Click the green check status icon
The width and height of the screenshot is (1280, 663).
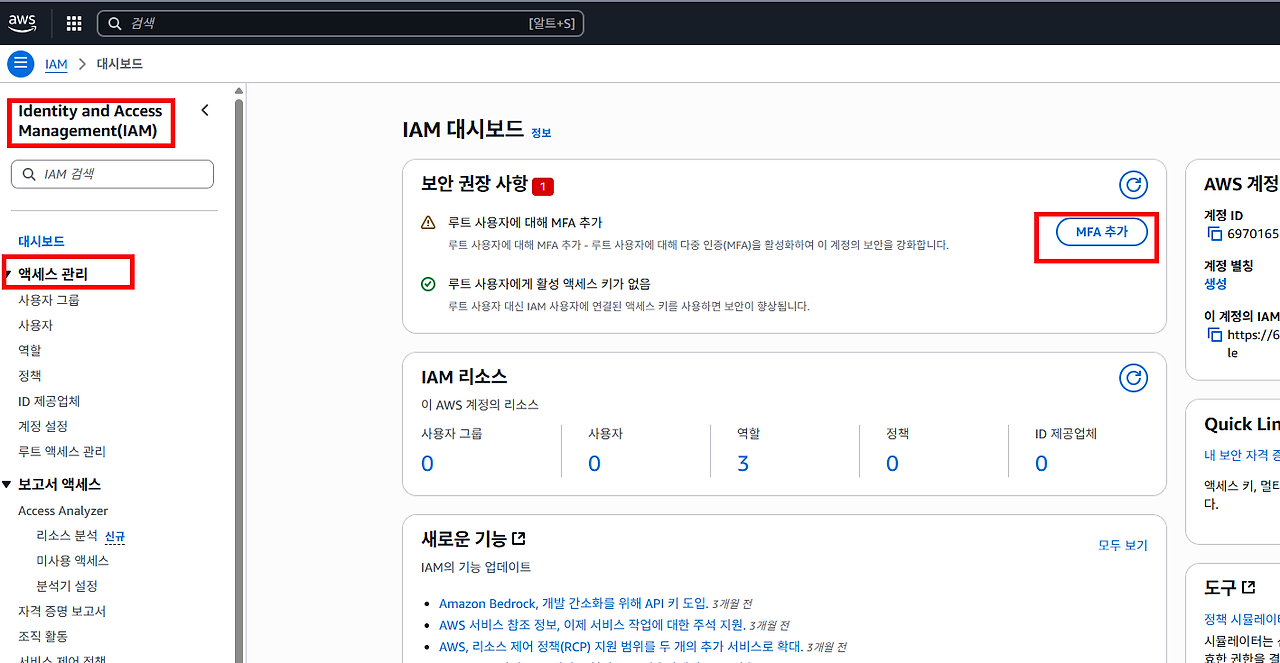click(x=428, y=284)
